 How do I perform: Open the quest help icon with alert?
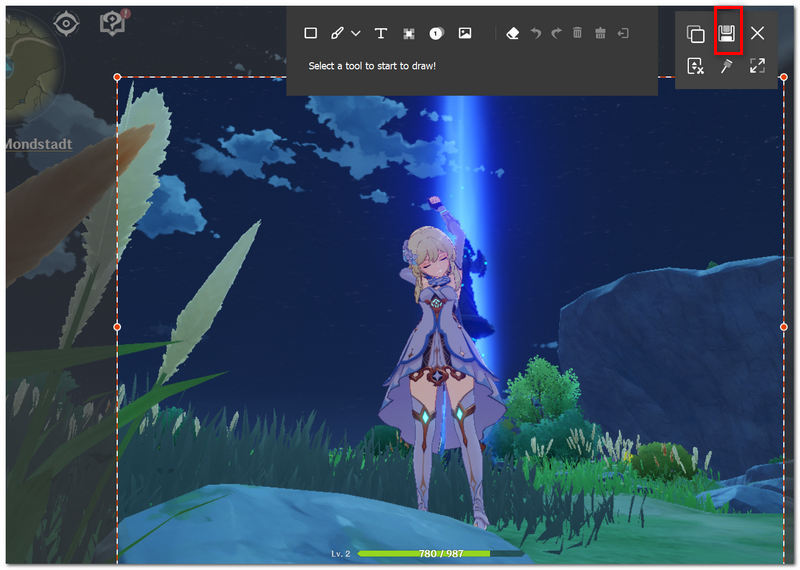(113, 22)
